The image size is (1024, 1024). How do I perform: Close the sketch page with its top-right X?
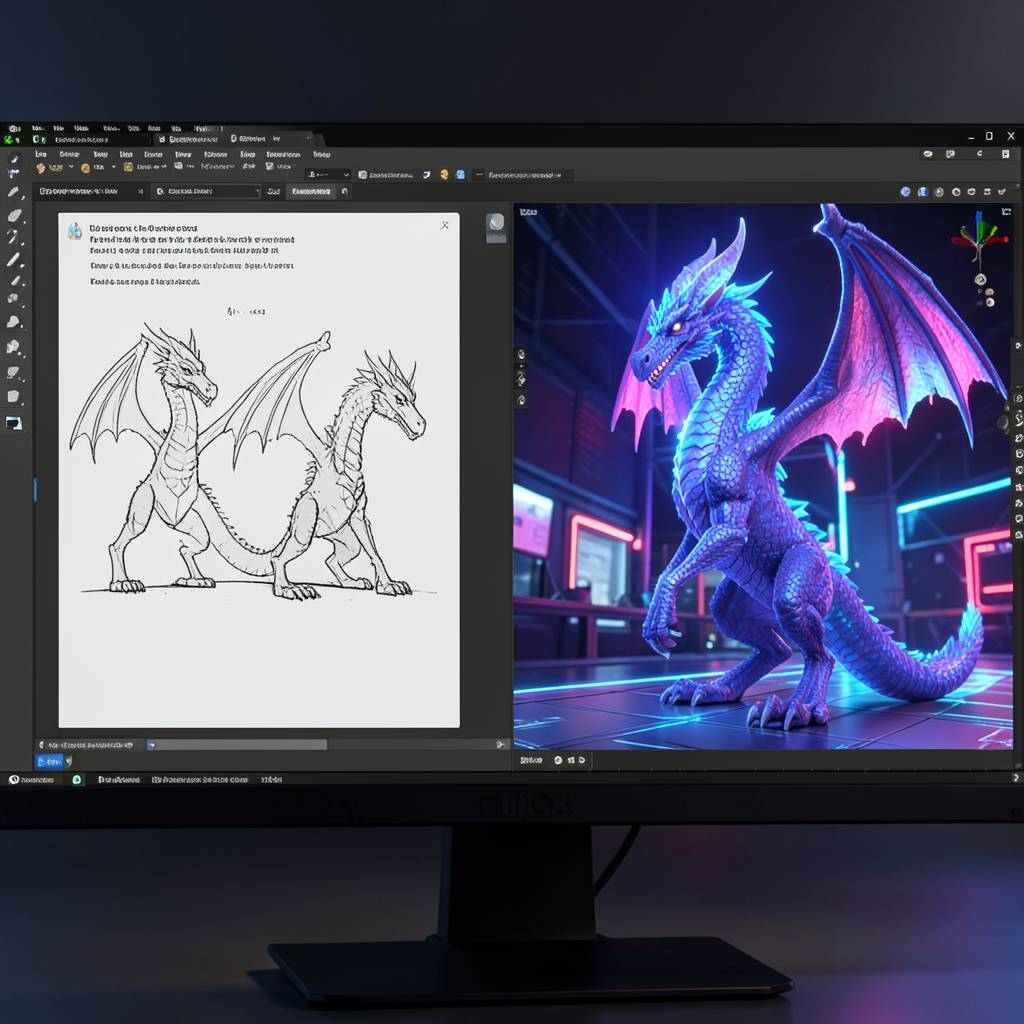coord(445,225)
